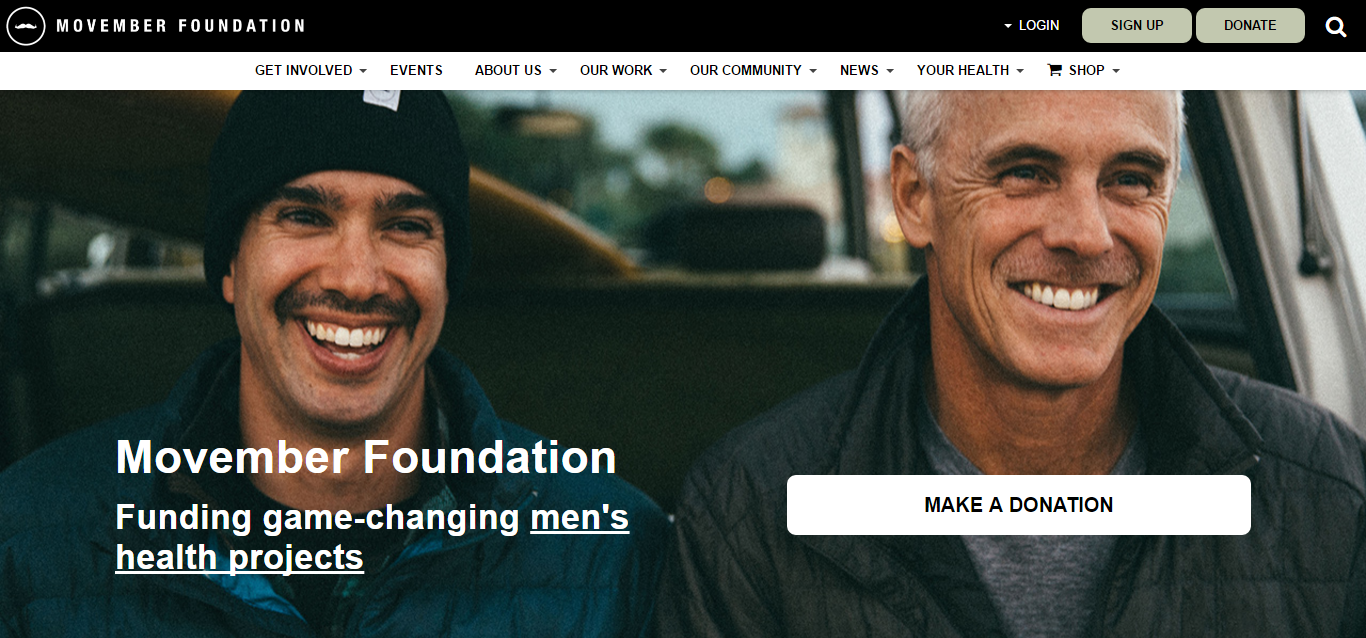
Task: Click the Movember Foundation header text
Action: coord(180,26)
